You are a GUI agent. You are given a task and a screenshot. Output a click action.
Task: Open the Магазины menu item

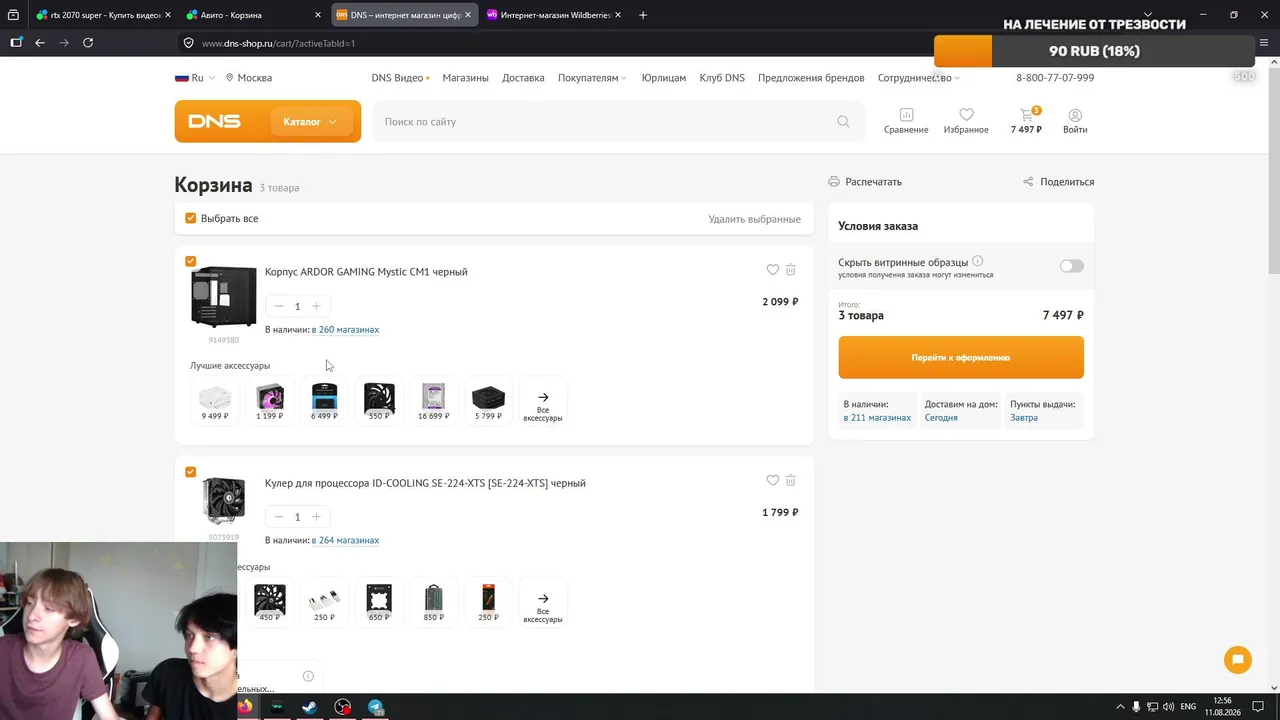click(466, 78)
